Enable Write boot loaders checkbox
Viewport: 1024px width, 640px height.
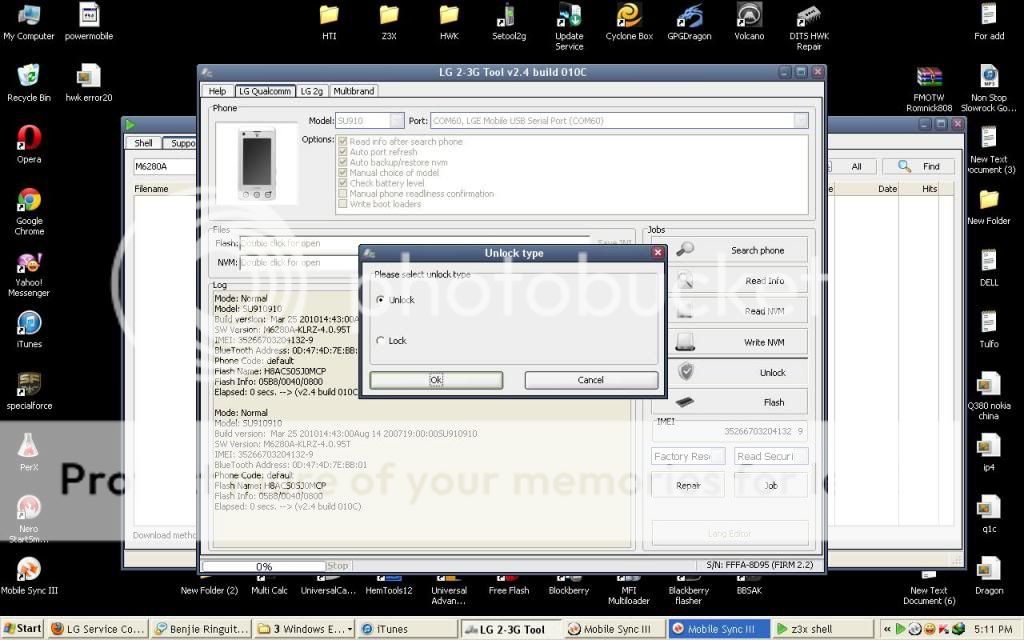pyautogui.click(x=343, y=204)
